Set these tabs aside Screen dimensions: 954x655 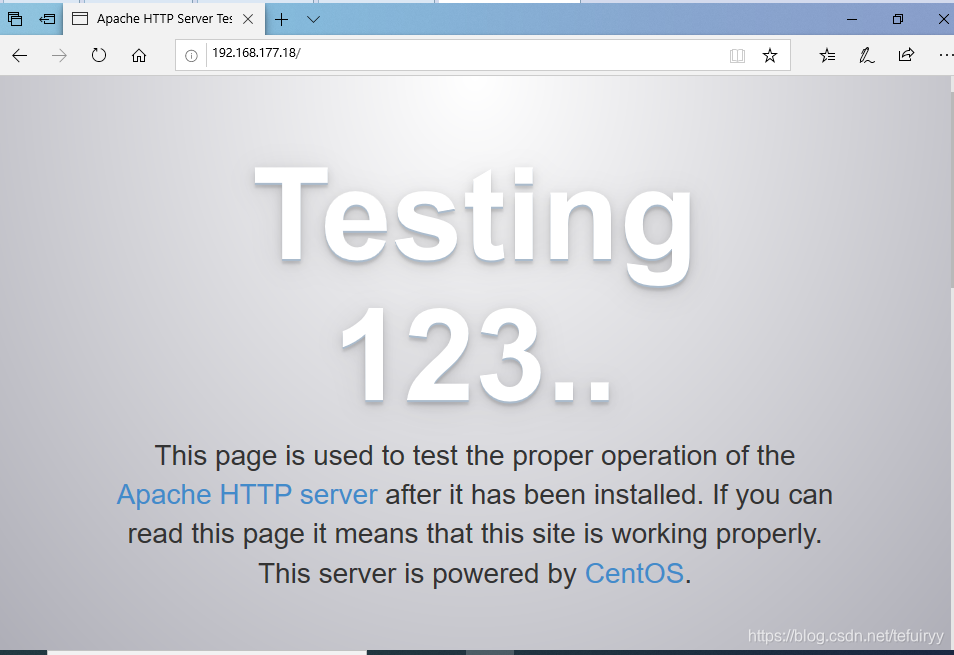pyautogui.click(x=47, y=19)
